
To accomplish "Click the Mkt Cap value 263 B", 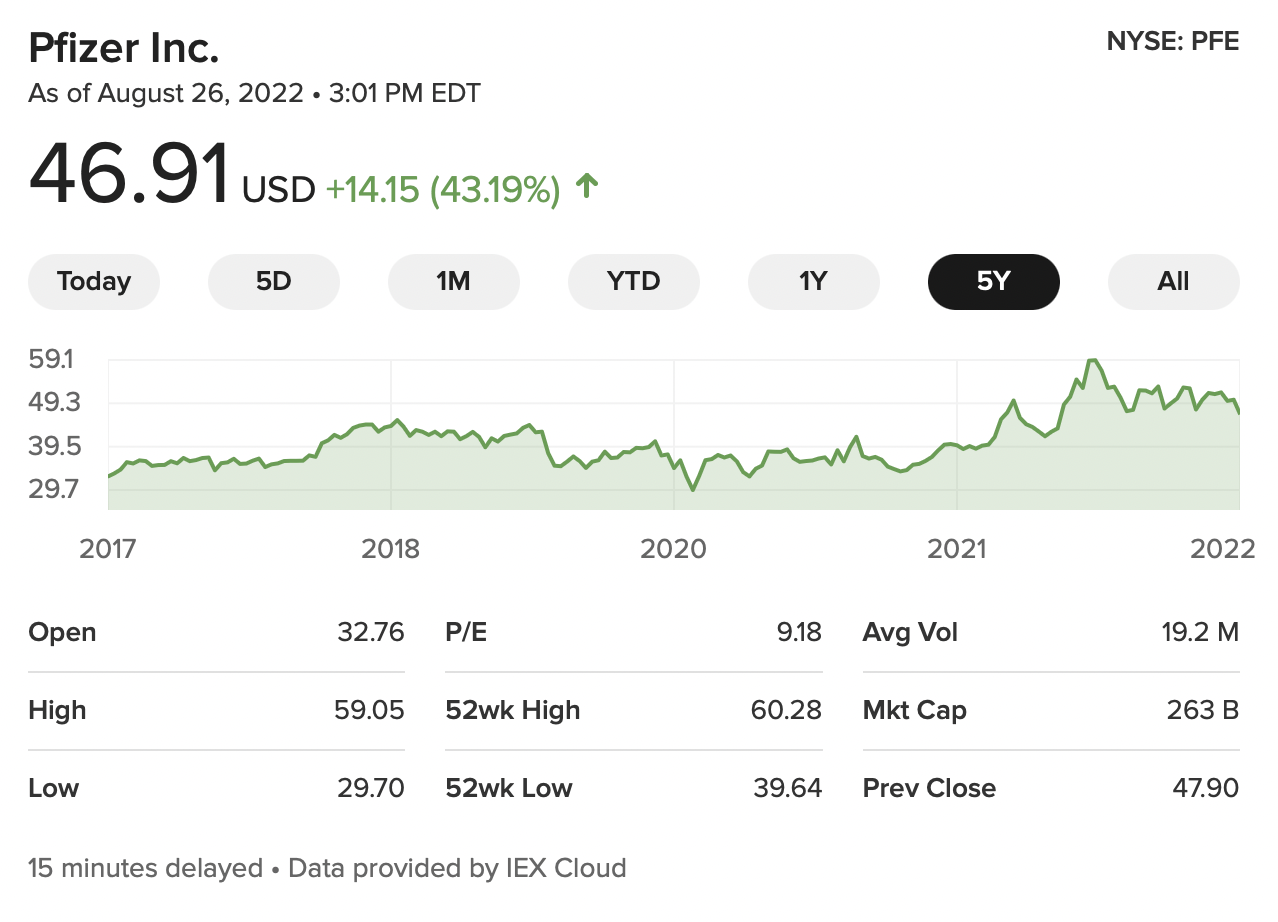I will coord(1202,711).
